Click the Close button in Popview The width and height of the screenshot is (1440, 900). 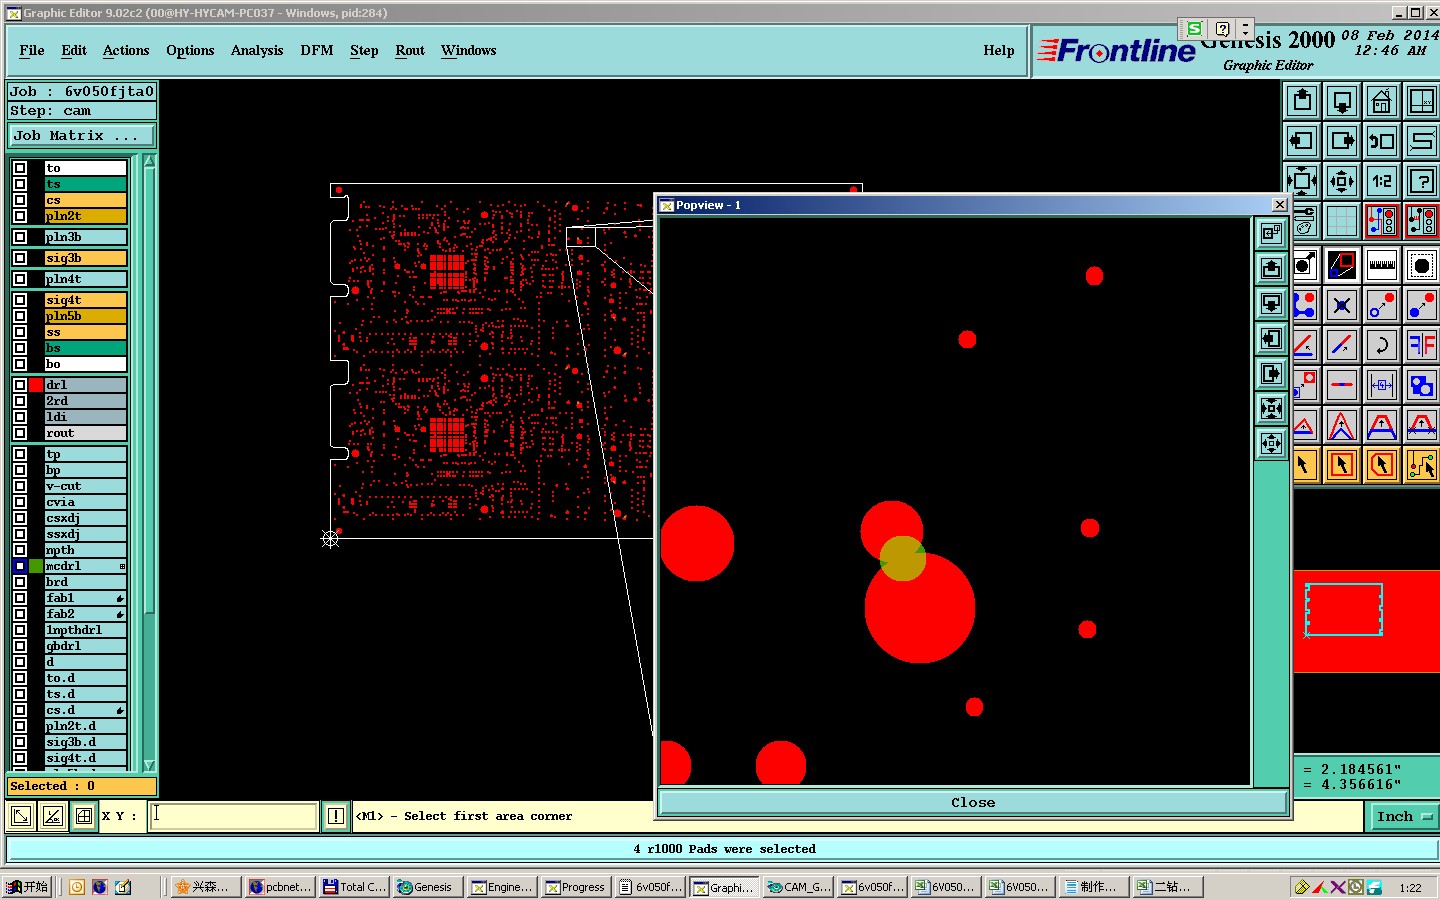click(973, 803)
